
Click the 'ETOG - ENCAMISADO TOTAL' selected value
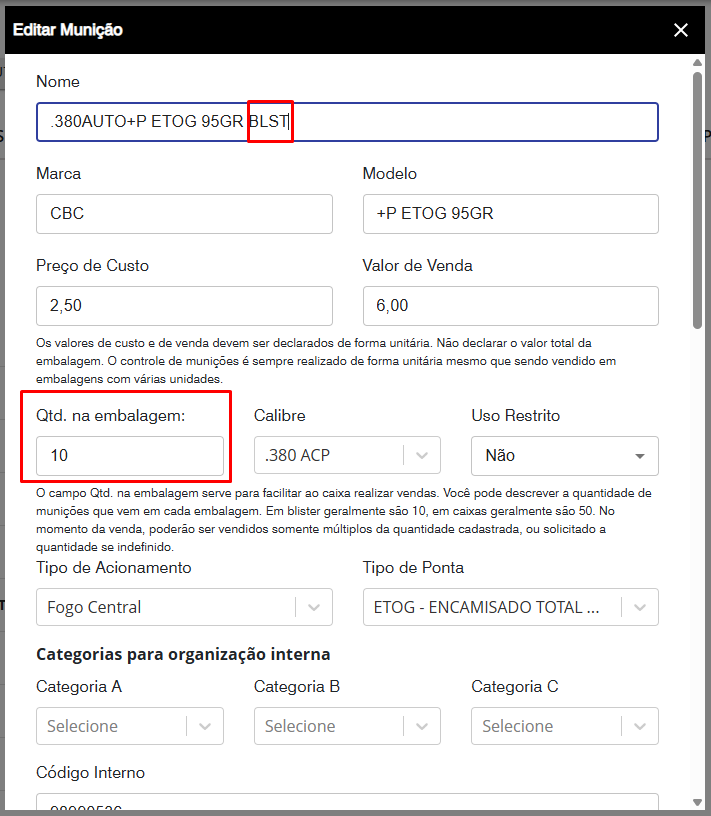pos(485,607)
